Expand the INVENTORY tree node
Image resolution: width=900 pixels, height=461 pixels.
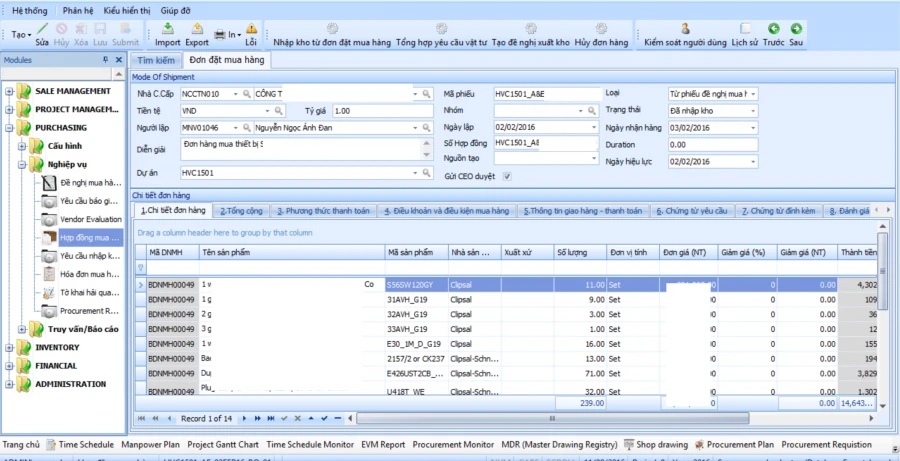coord(9,348)
